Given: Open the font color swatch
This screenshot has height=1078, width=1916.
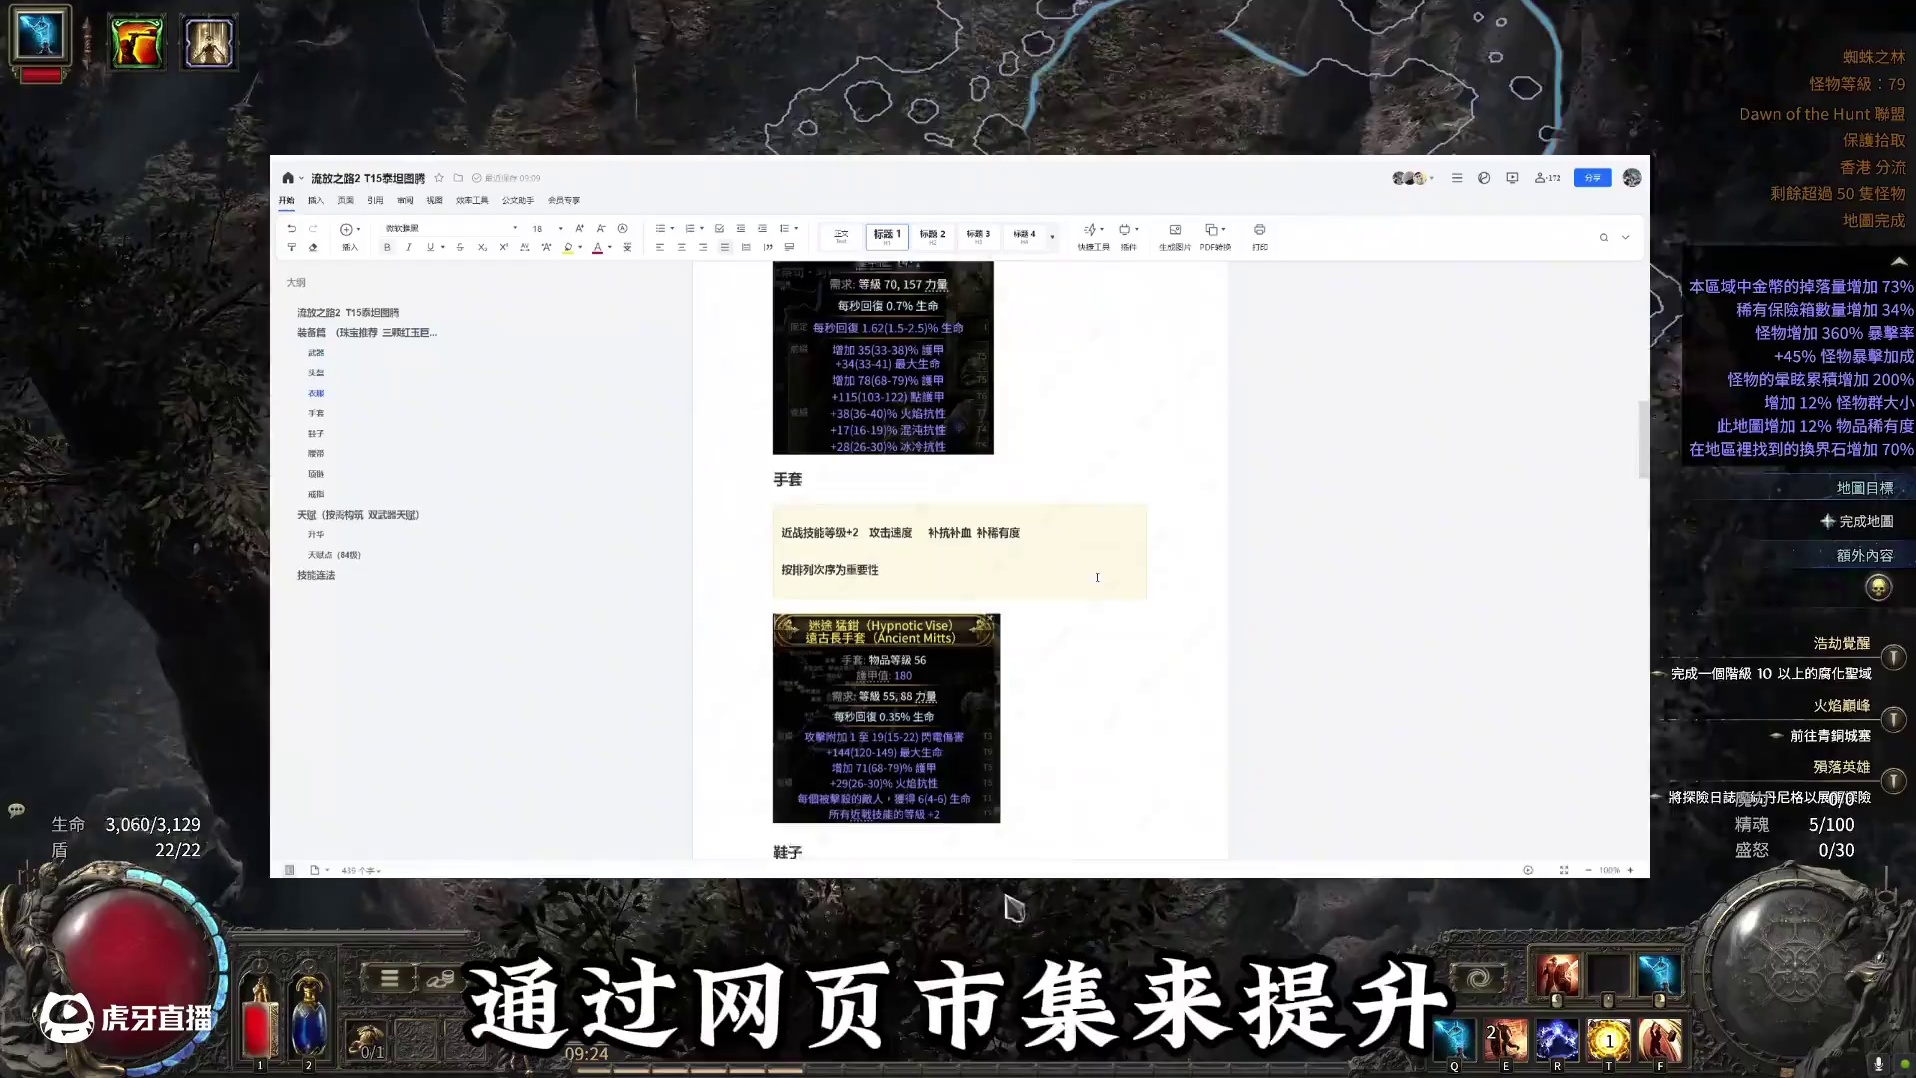Looking at the screenshot, I should click(597, 247).
